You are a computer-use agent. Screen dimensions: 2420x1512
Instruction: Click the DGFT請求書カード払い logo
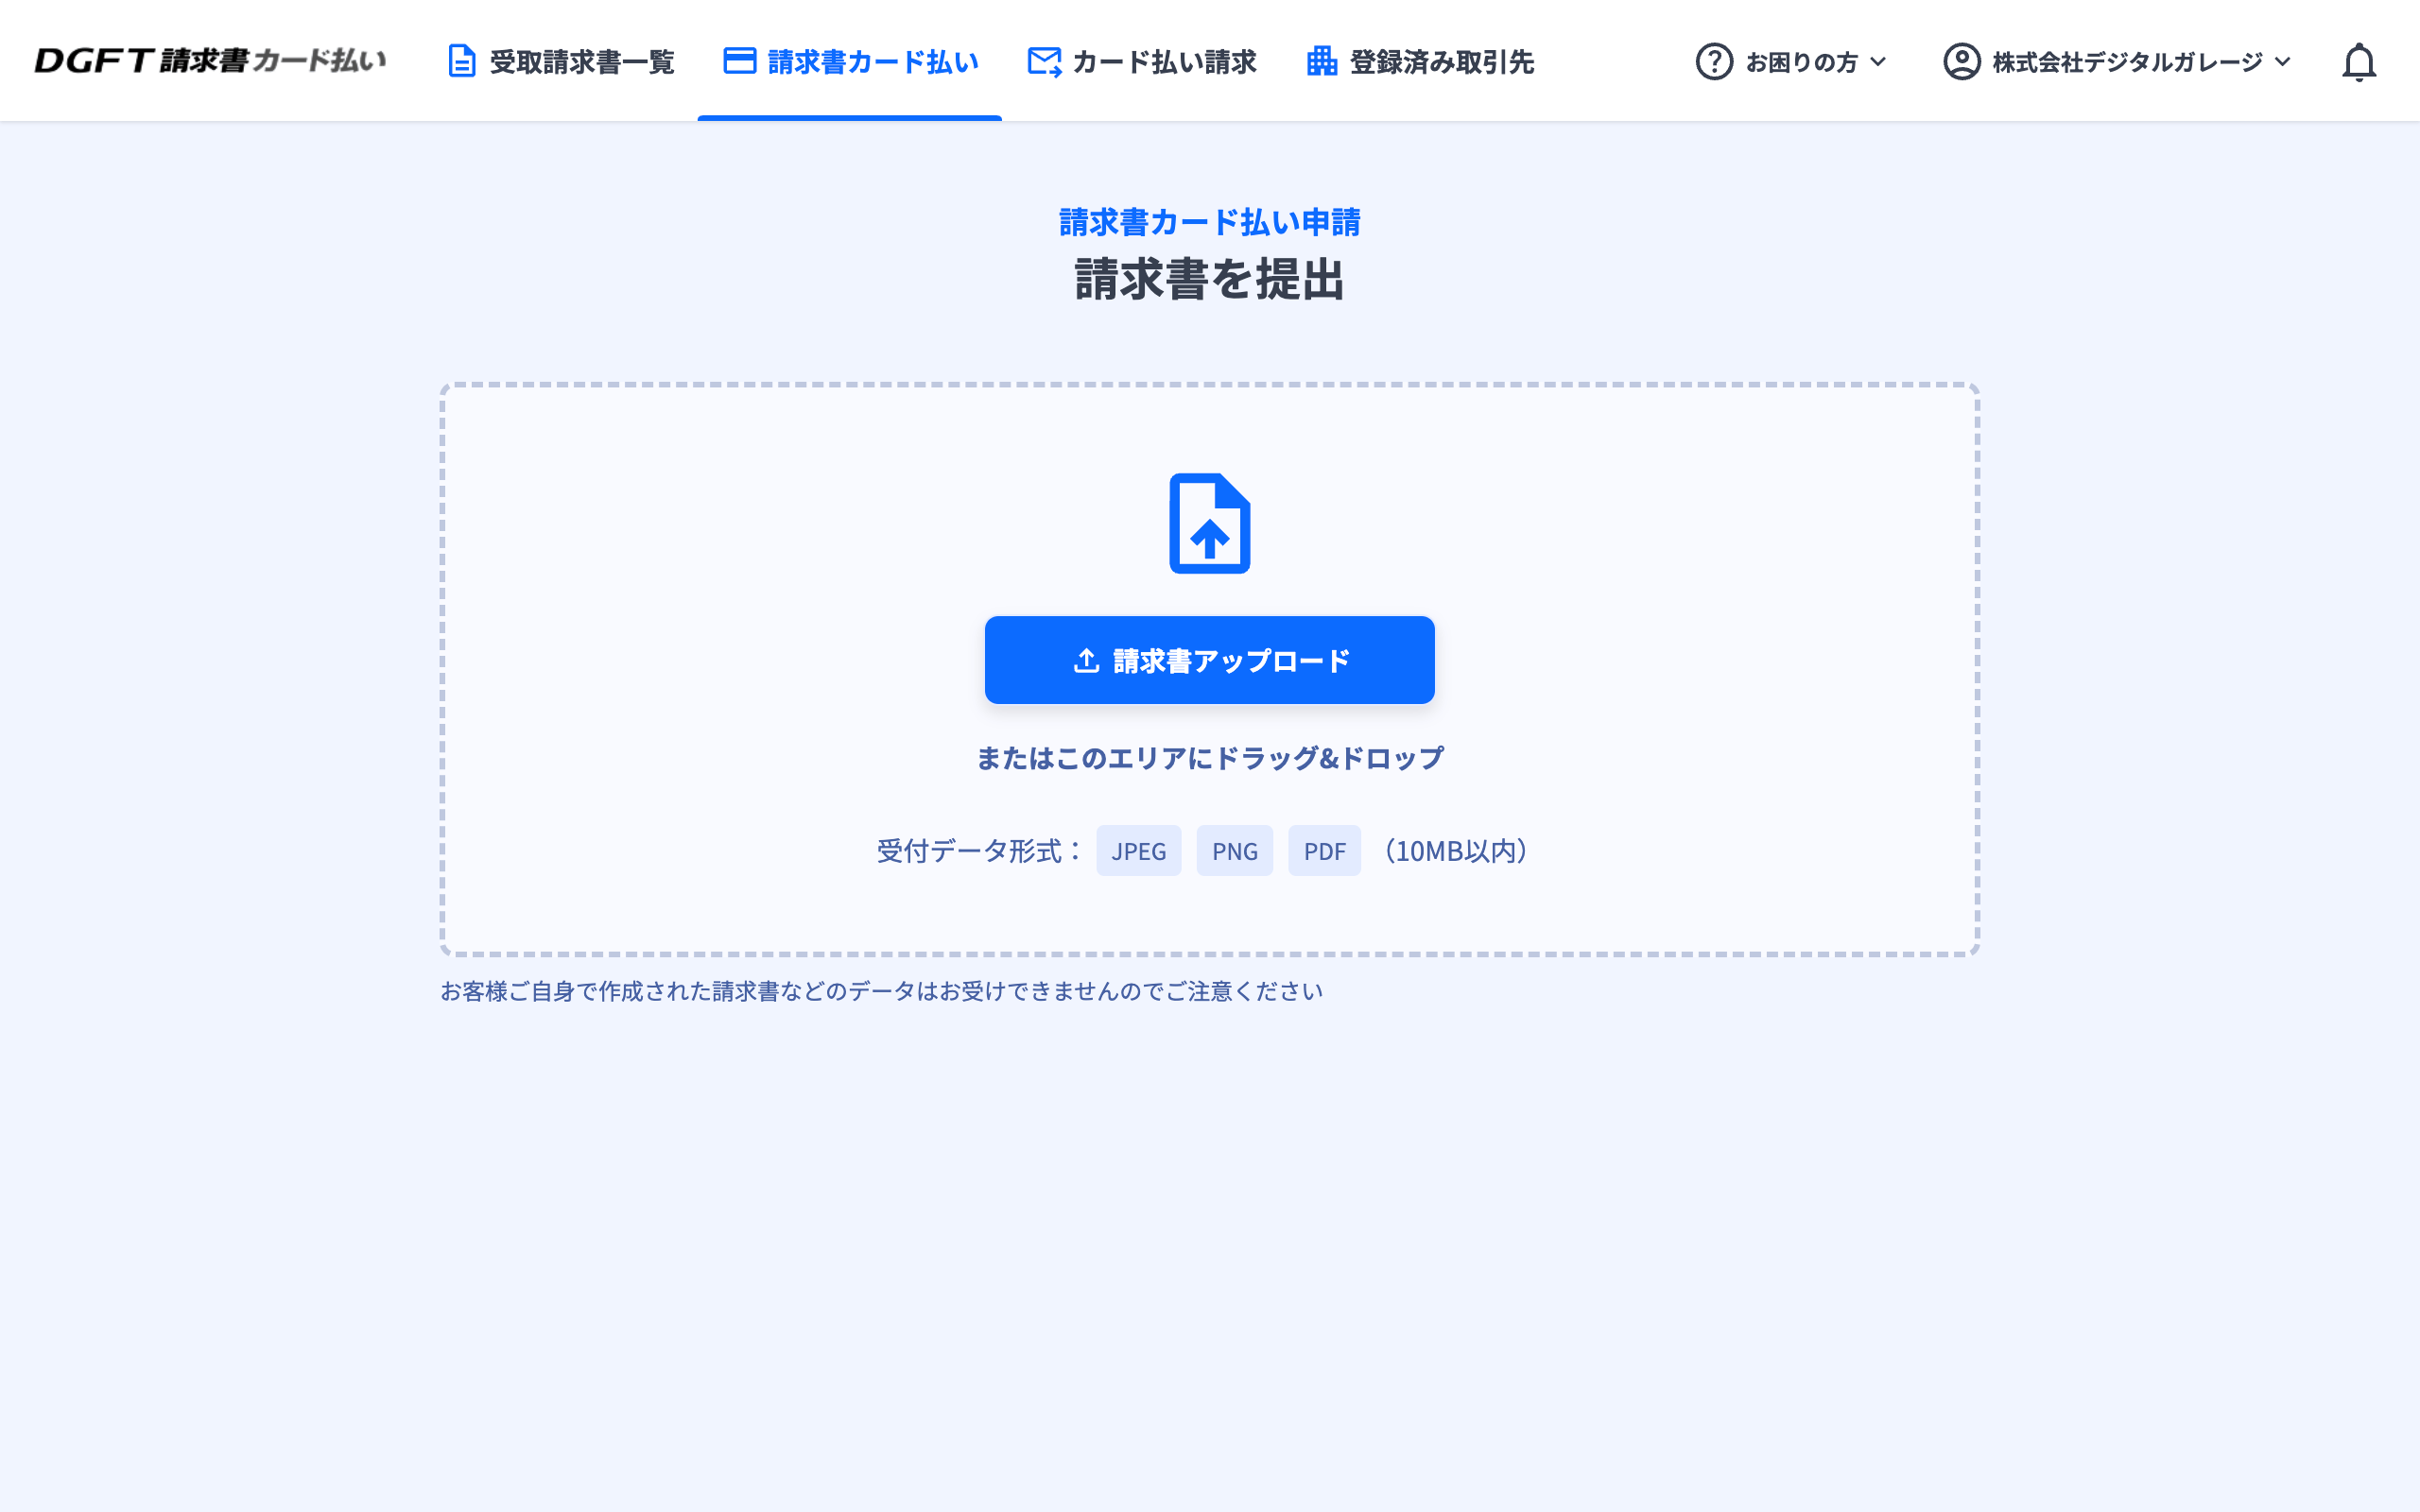(x=210, y=61)
